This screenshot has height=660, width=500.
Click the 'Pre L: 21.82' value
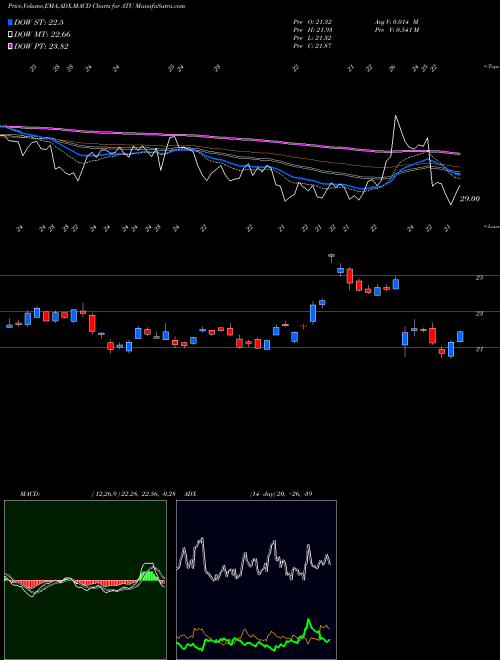[x=313, y=38]
